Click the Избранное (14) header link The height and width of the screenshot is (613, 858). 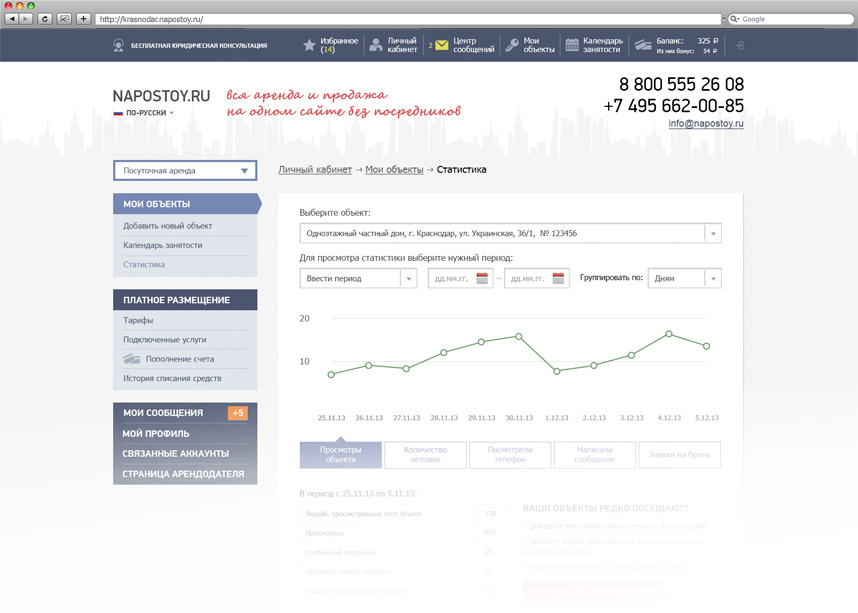pos(339,45)
